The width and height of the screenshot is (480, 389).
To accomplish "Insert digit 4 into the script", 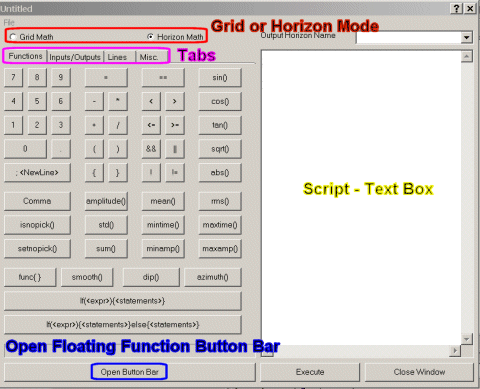I will (13, 101).
